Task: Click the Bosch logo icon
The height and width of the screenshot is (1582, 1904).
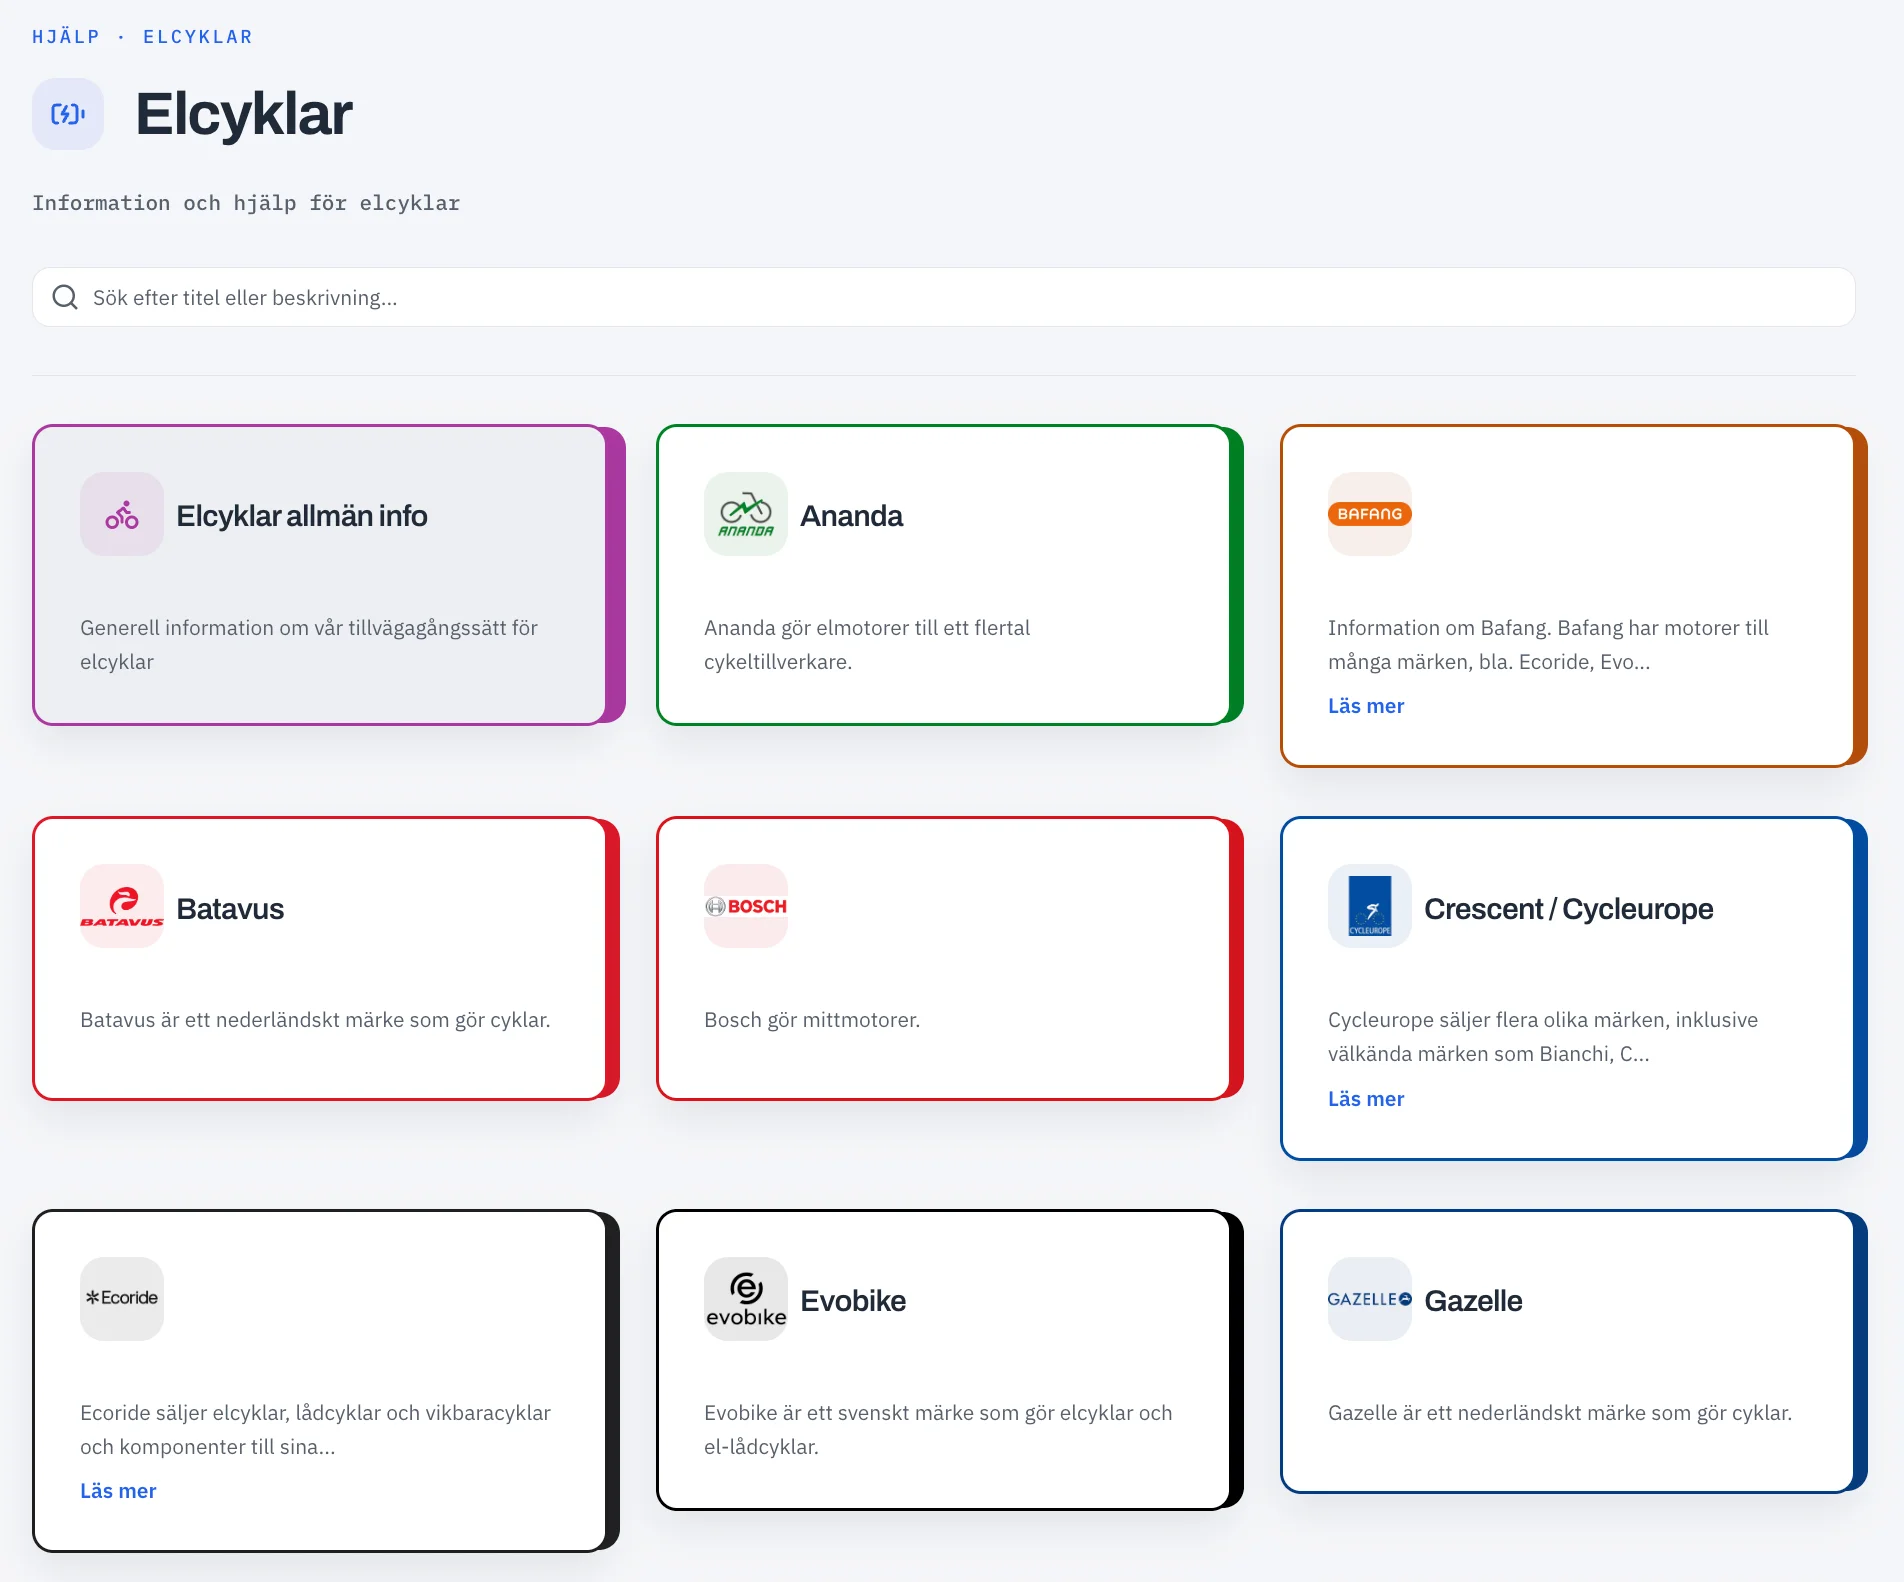Action: coord(746,906)
